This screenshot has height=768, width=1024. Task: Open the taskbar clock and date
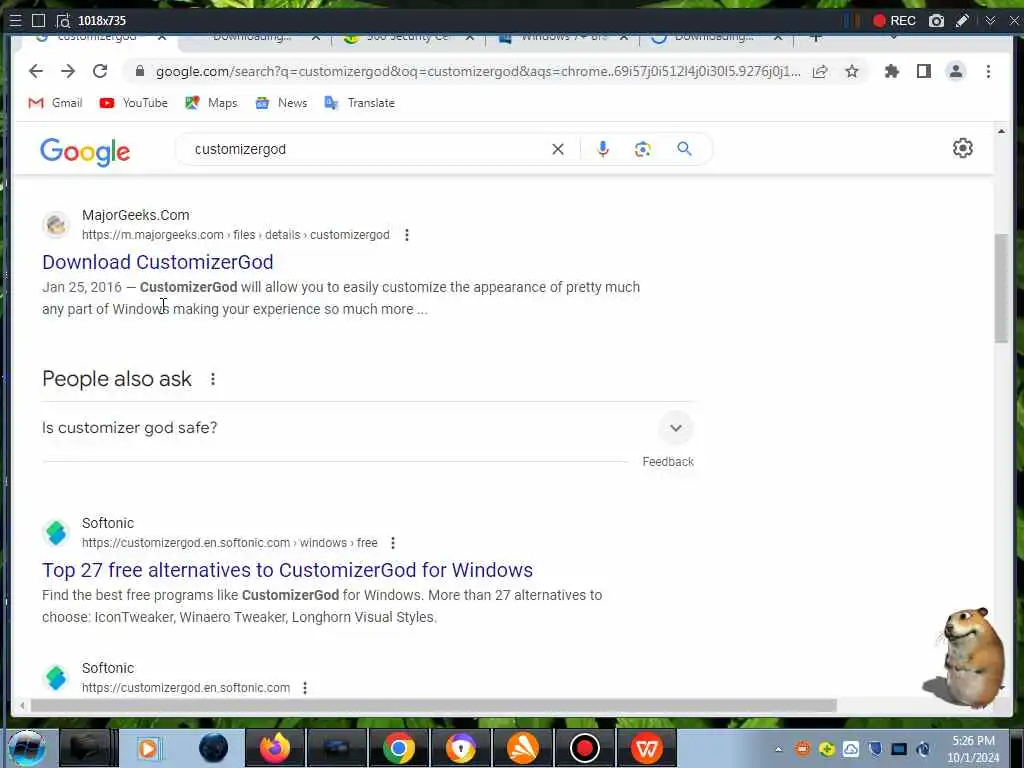point(973,749)
